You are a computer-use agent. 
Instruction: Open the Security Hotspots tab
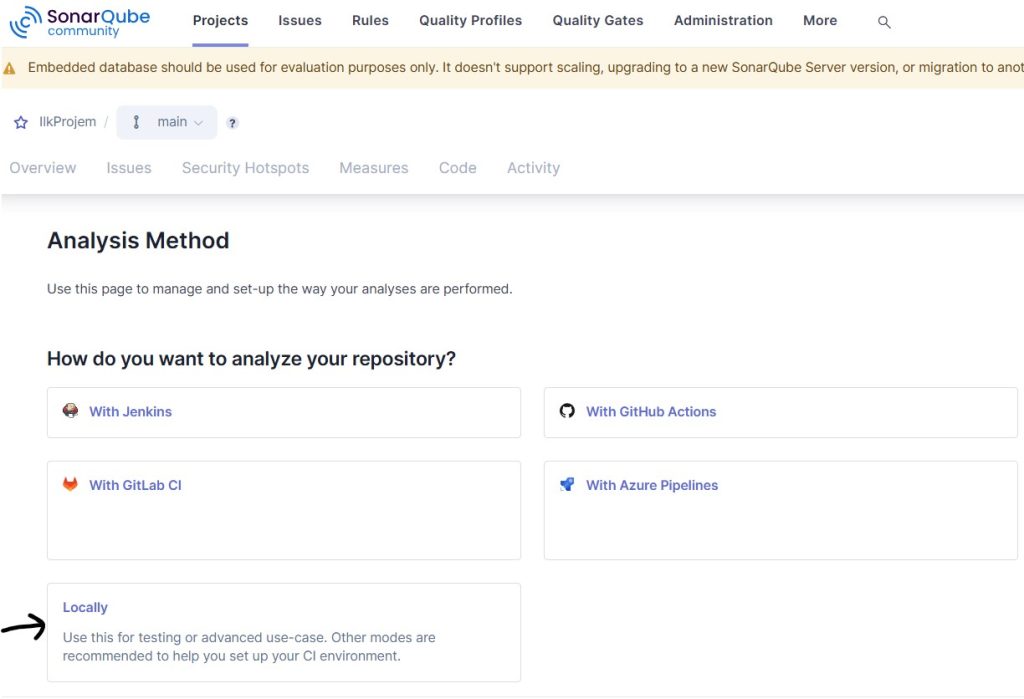pyautogui.click(x=246, y=168)
